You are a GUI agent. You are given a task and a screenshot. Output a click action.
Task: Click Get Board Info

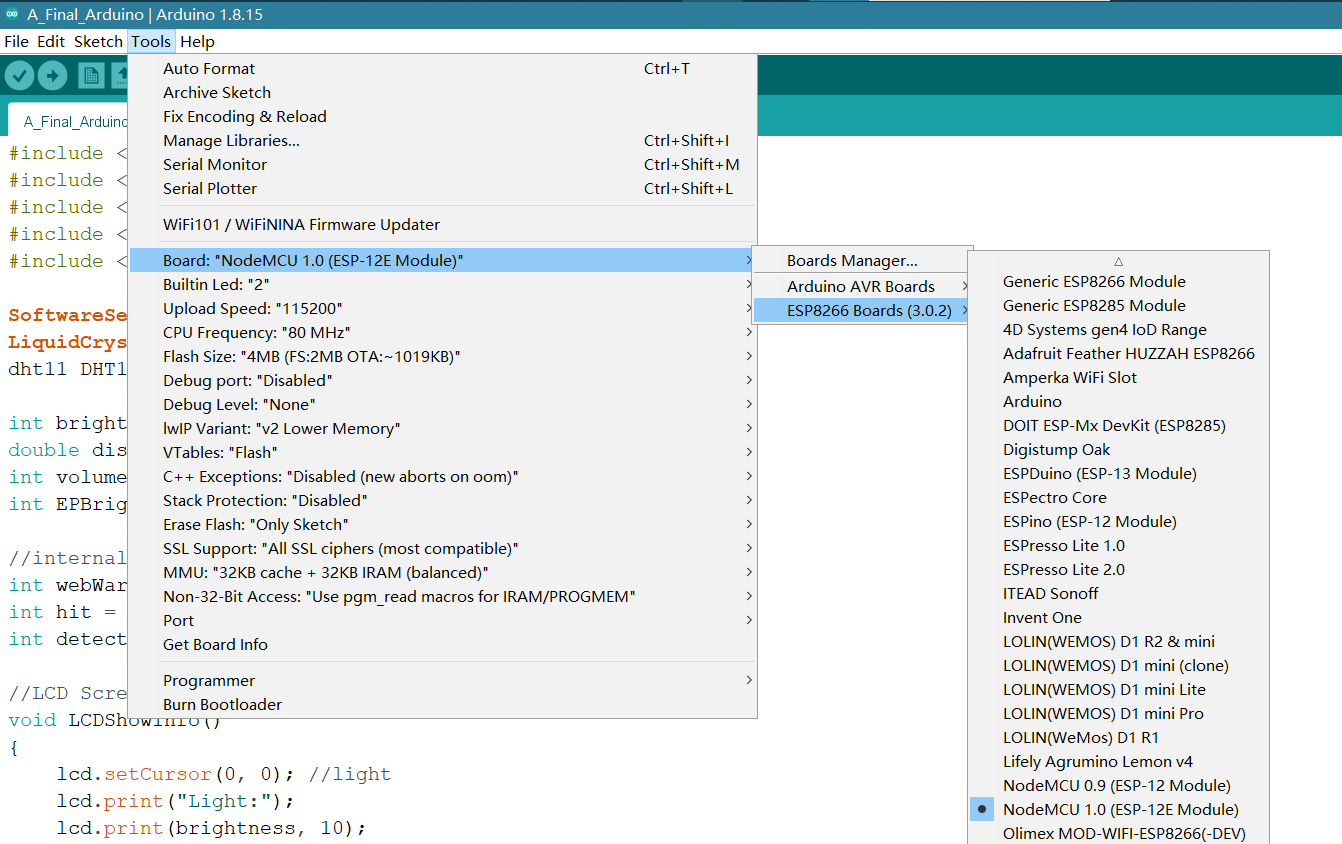443,645
